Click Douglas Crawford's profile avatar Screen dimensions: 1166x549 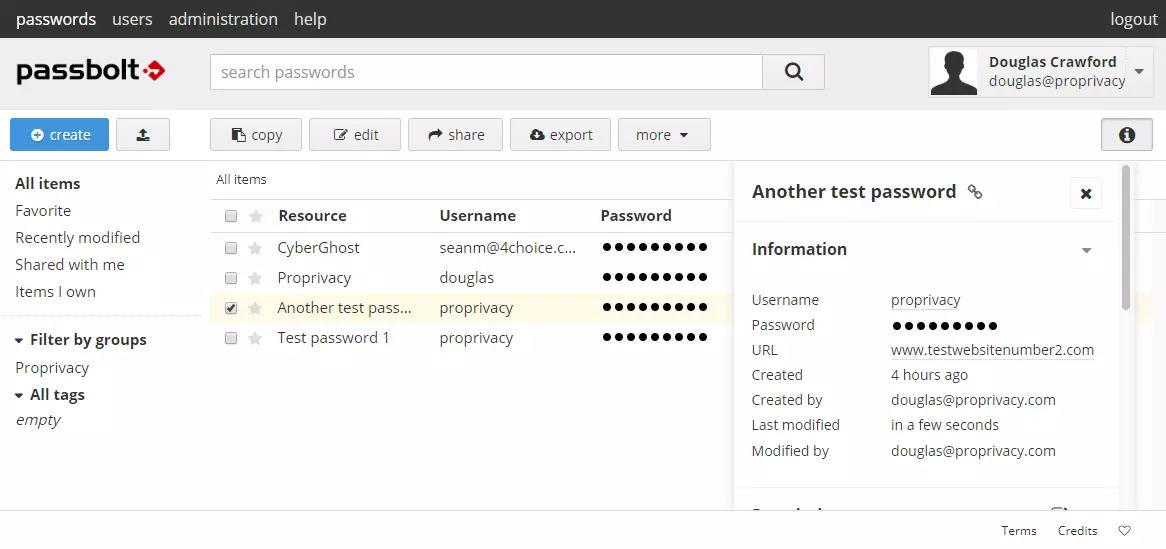(x=954, y=72)
